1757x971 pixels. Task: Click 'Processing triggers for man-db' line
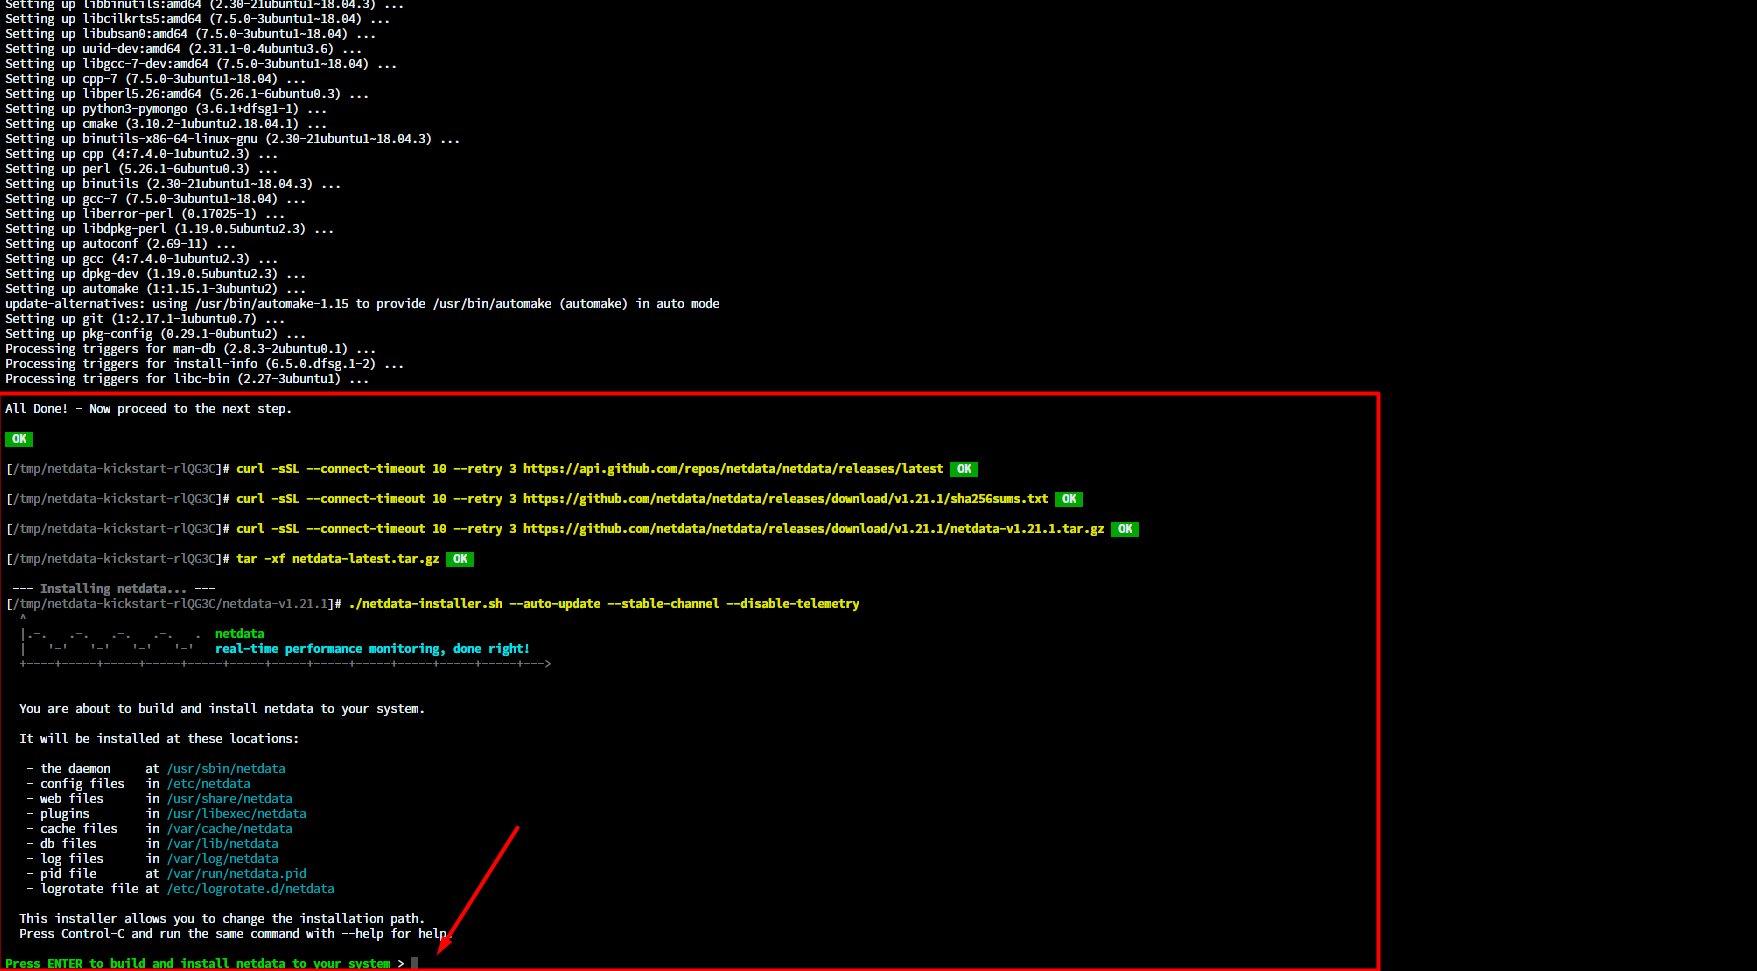[x=191, y=349]
